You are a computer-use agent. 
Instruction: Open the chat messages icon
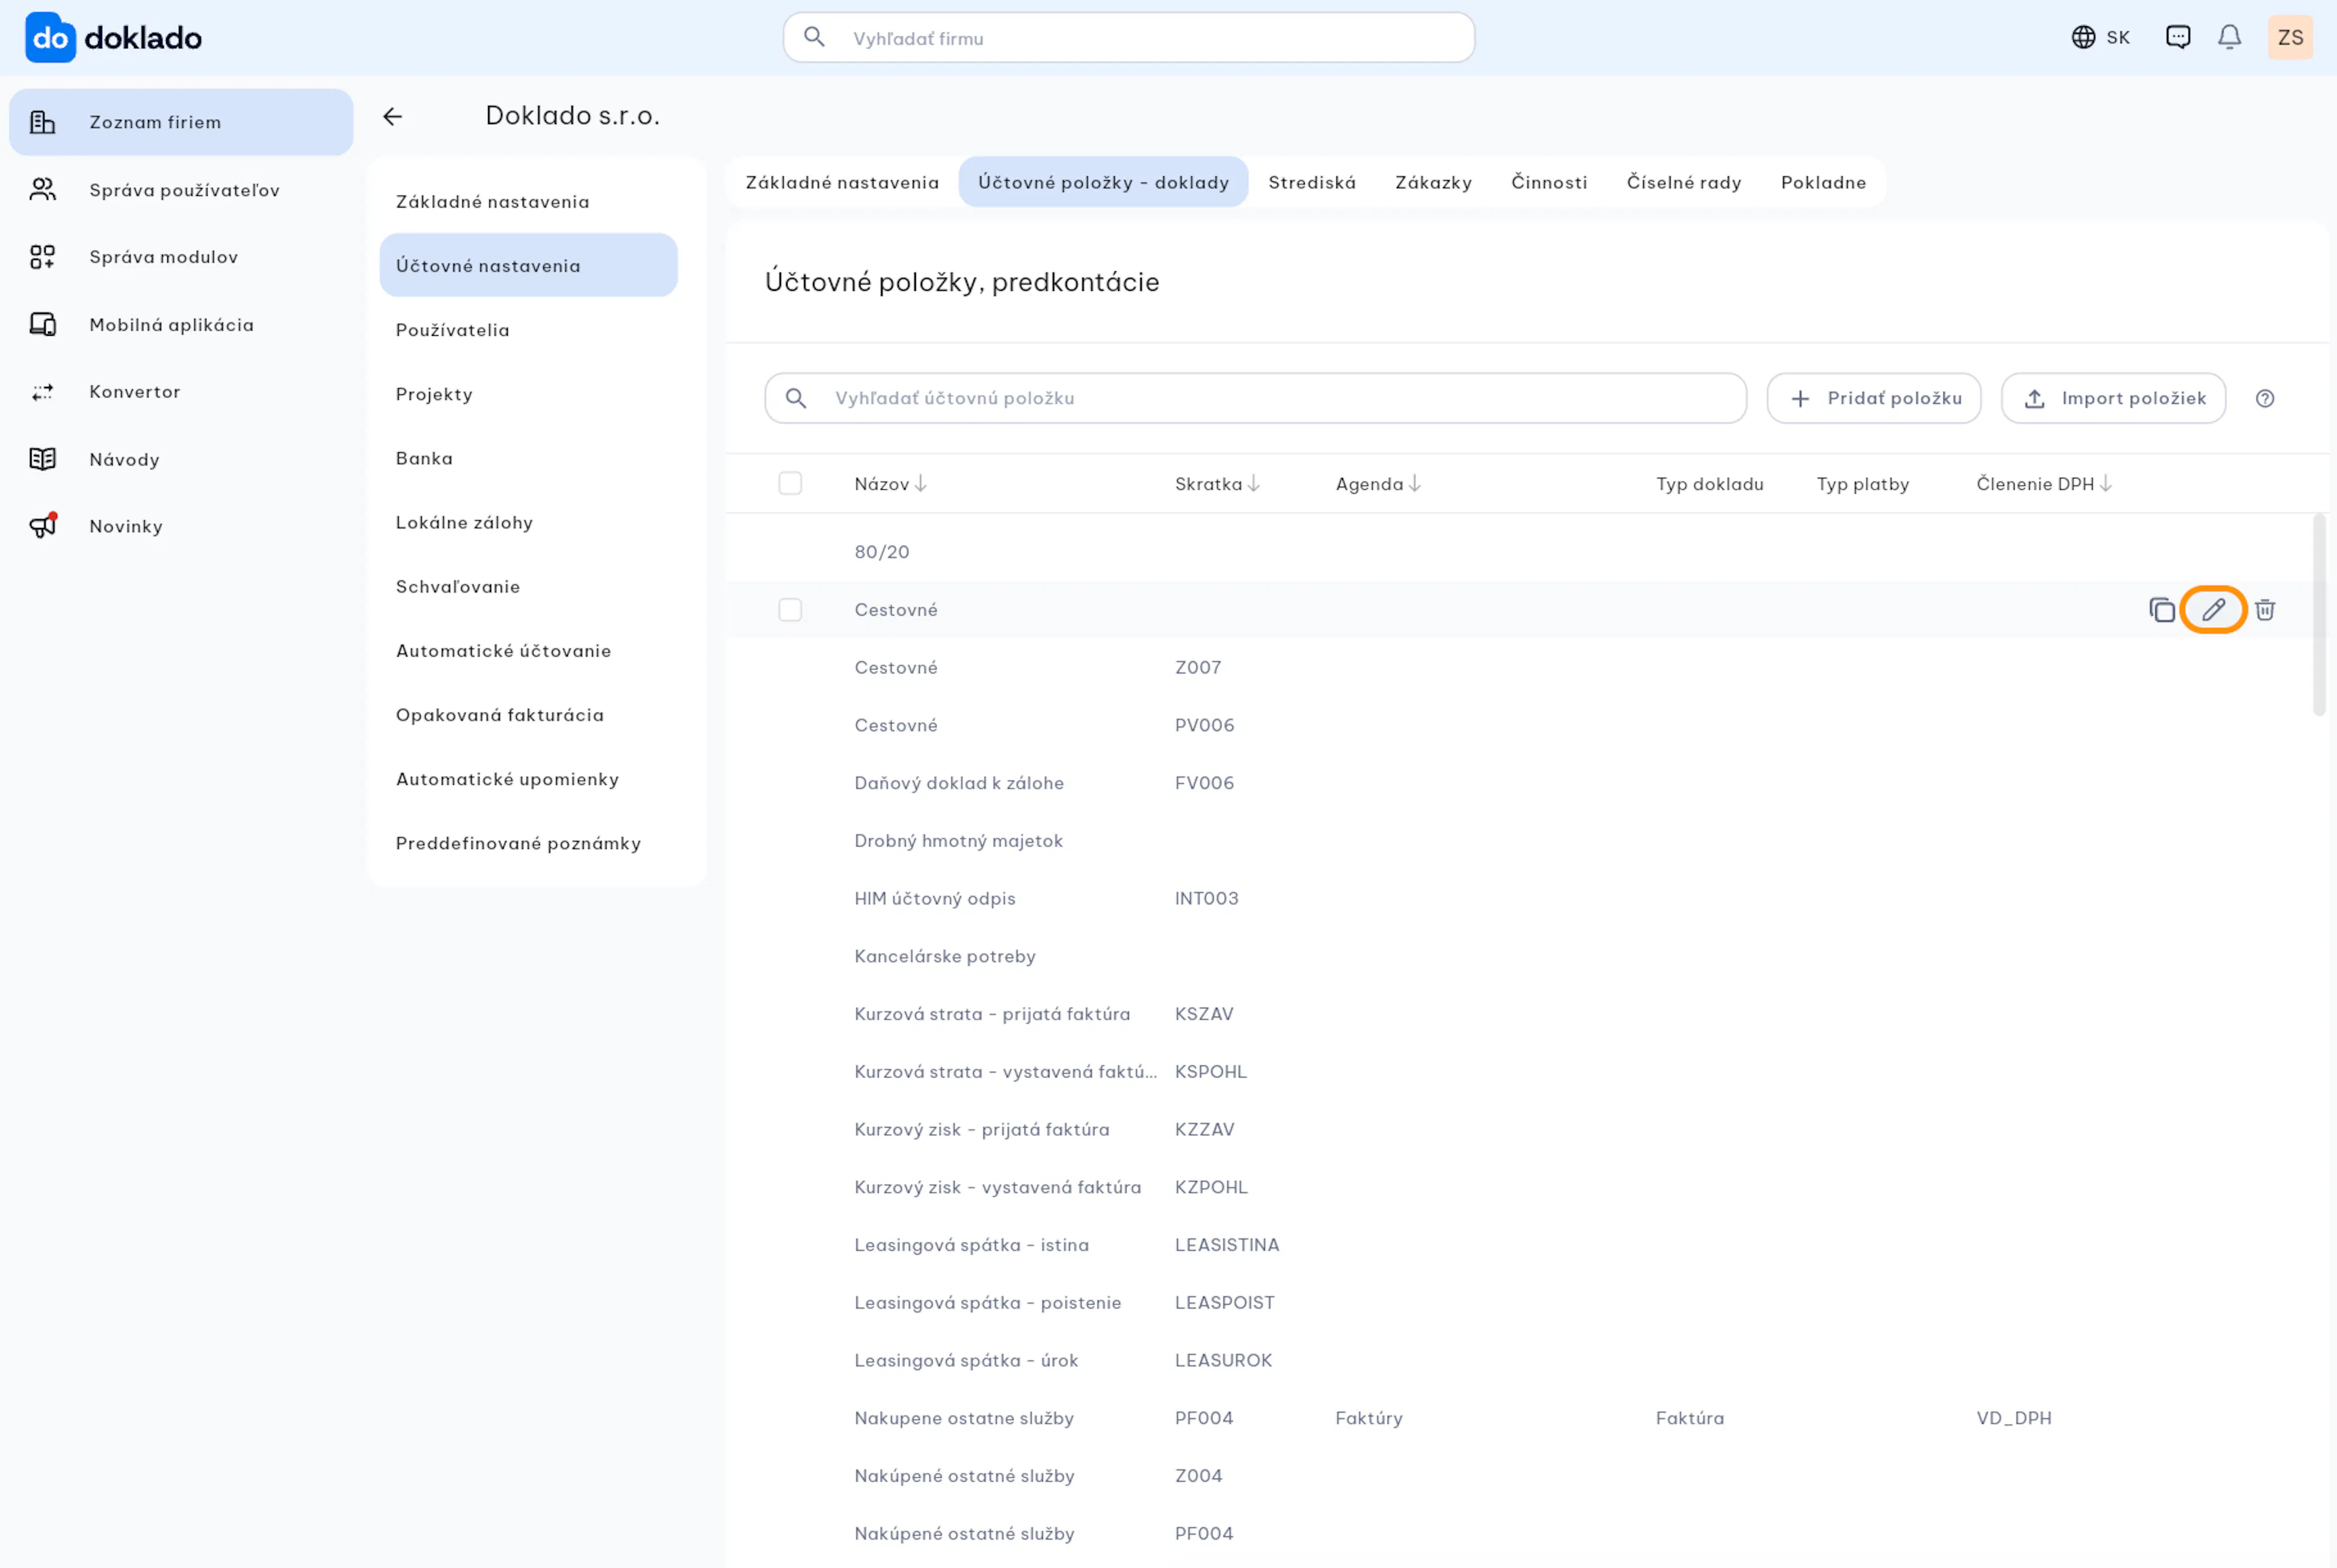[x=2178, y=37]
